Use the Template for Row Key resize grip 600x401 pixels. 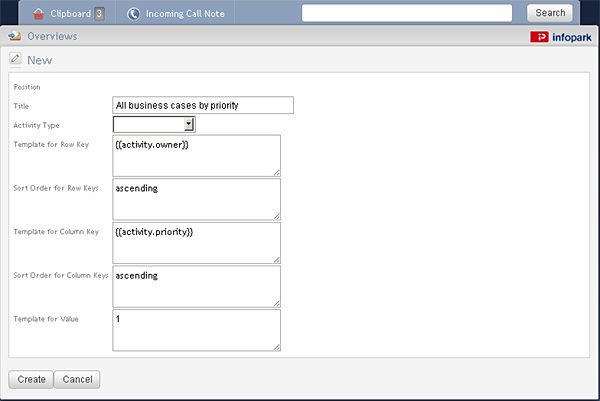pyautogui.click(x=277, y=173)
